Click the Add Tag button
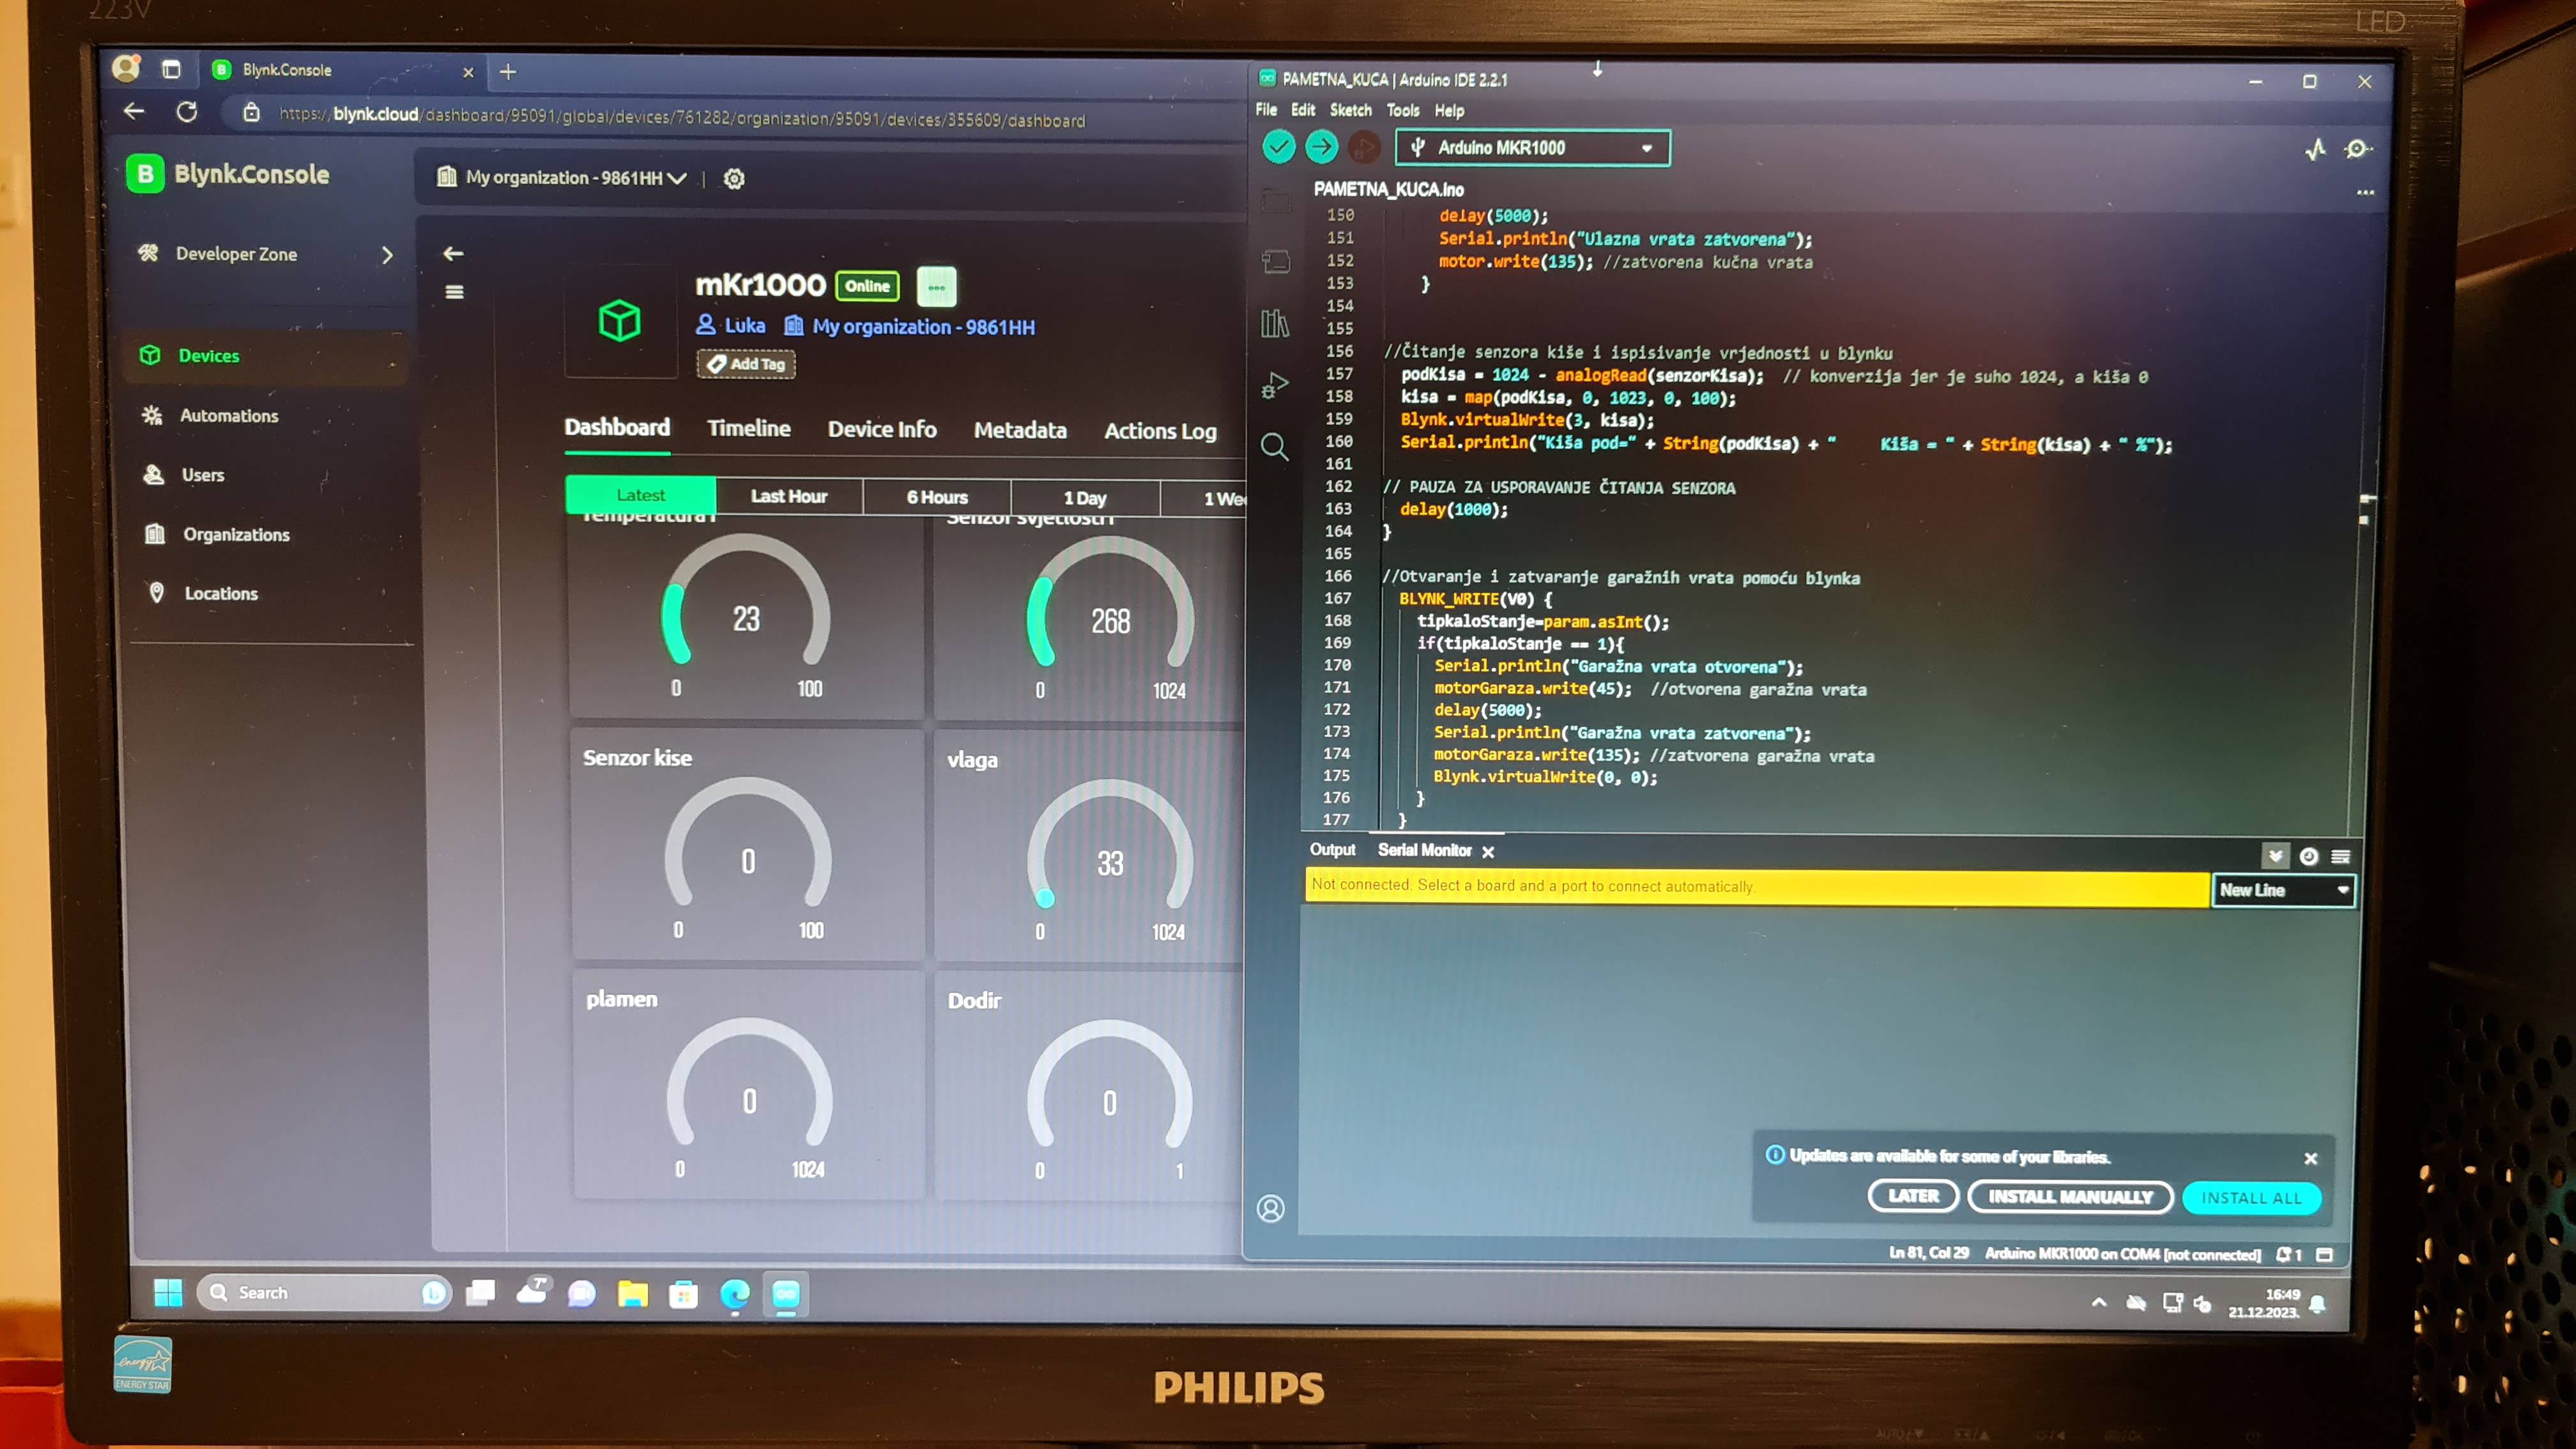Screen dimensions: 2576x1449 pos(746,364)
